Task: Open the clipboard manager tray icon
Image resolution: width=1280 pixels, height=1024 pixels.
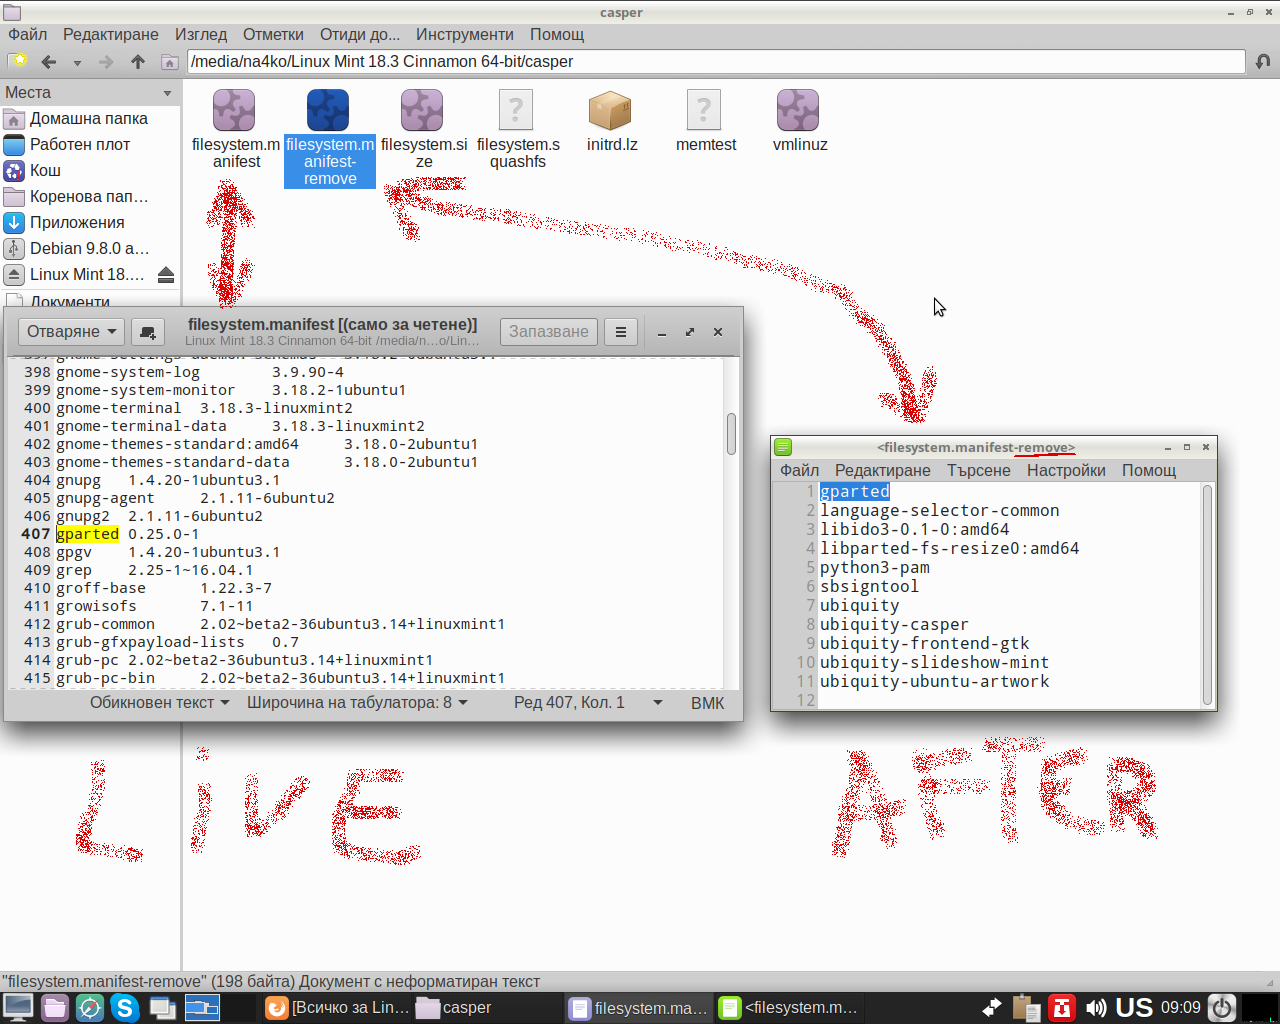Action: click(1026, 1008)
